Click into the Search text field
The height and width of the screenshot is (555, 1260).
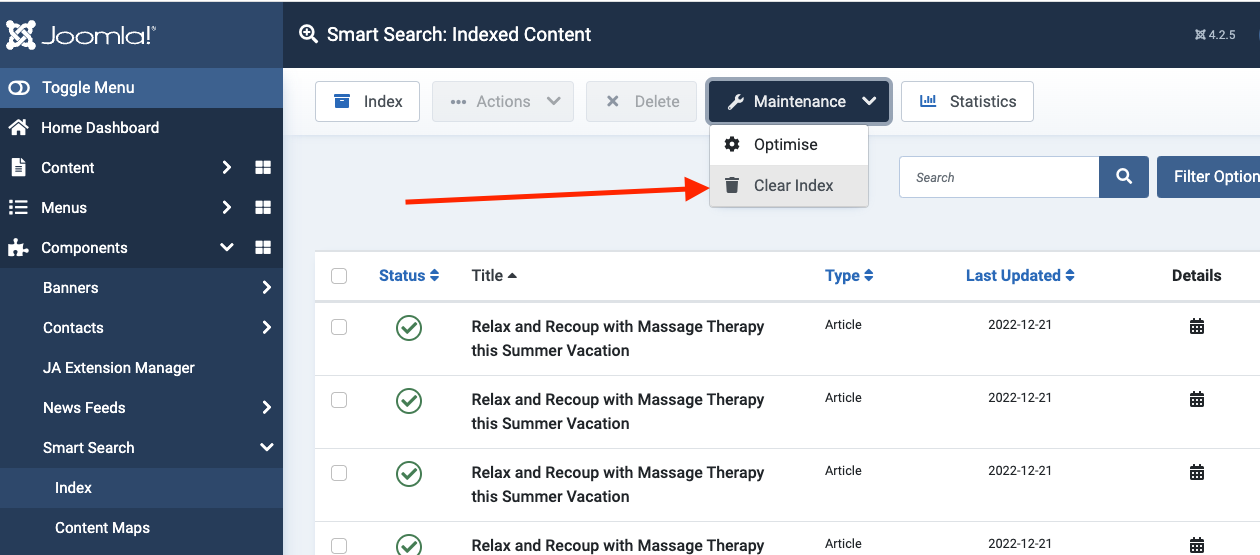998,177
